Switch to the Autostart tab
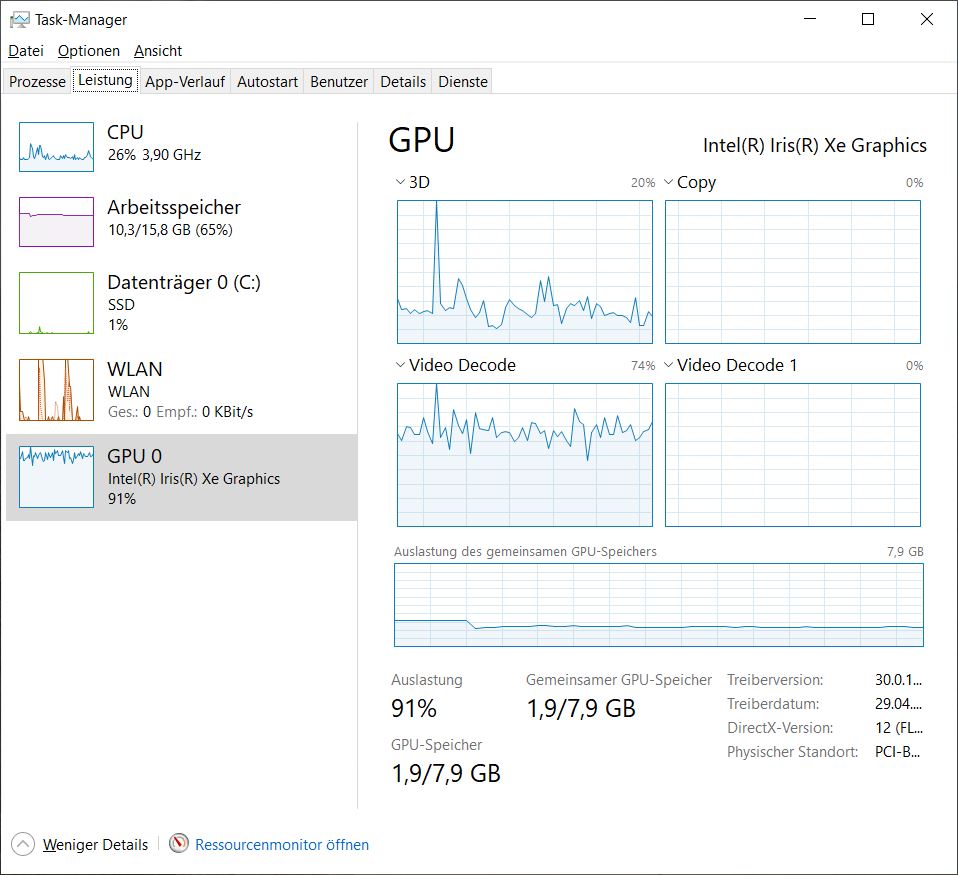Viewport: 958px width, 875px height. tap(267, 82)
